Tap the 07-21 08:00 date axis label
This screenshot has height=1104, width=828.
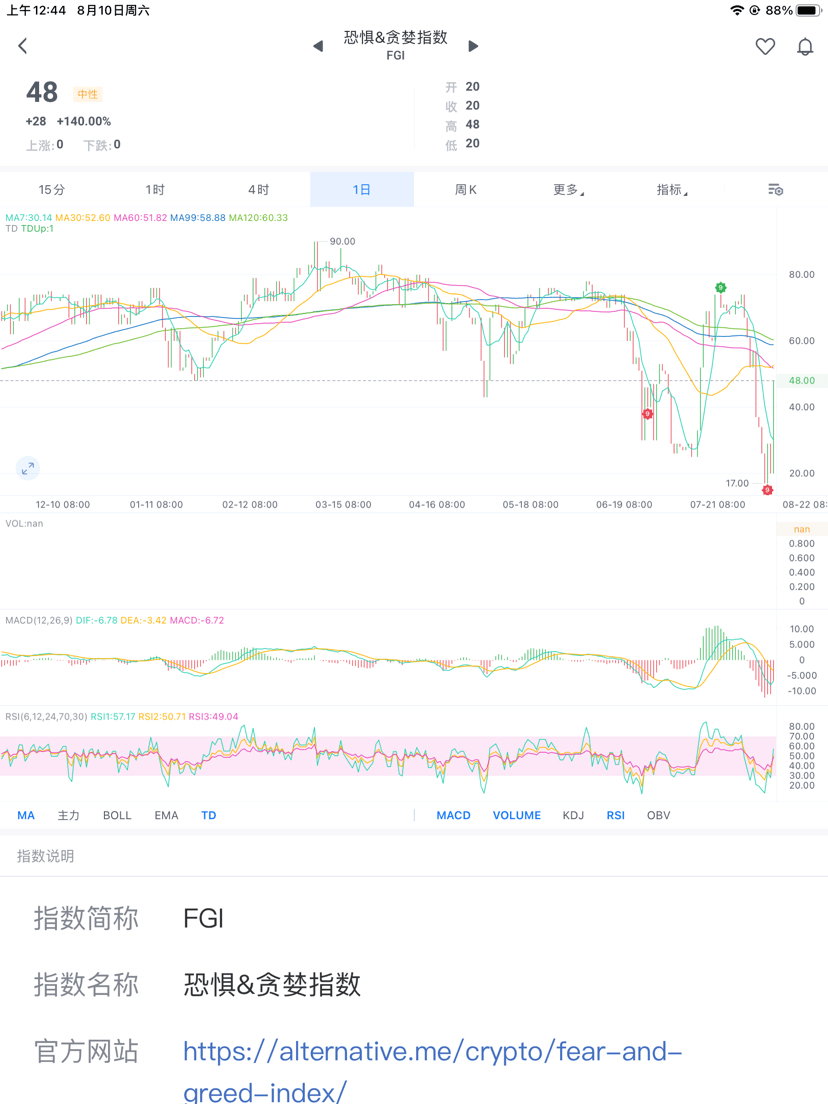tap(717, 505)
